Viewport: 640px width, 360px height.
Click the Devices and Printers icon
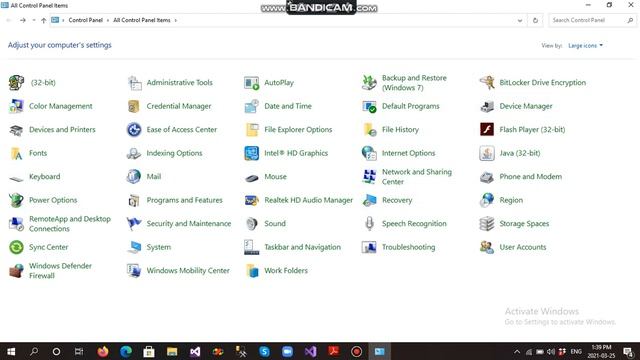click(x=16, y=130)
